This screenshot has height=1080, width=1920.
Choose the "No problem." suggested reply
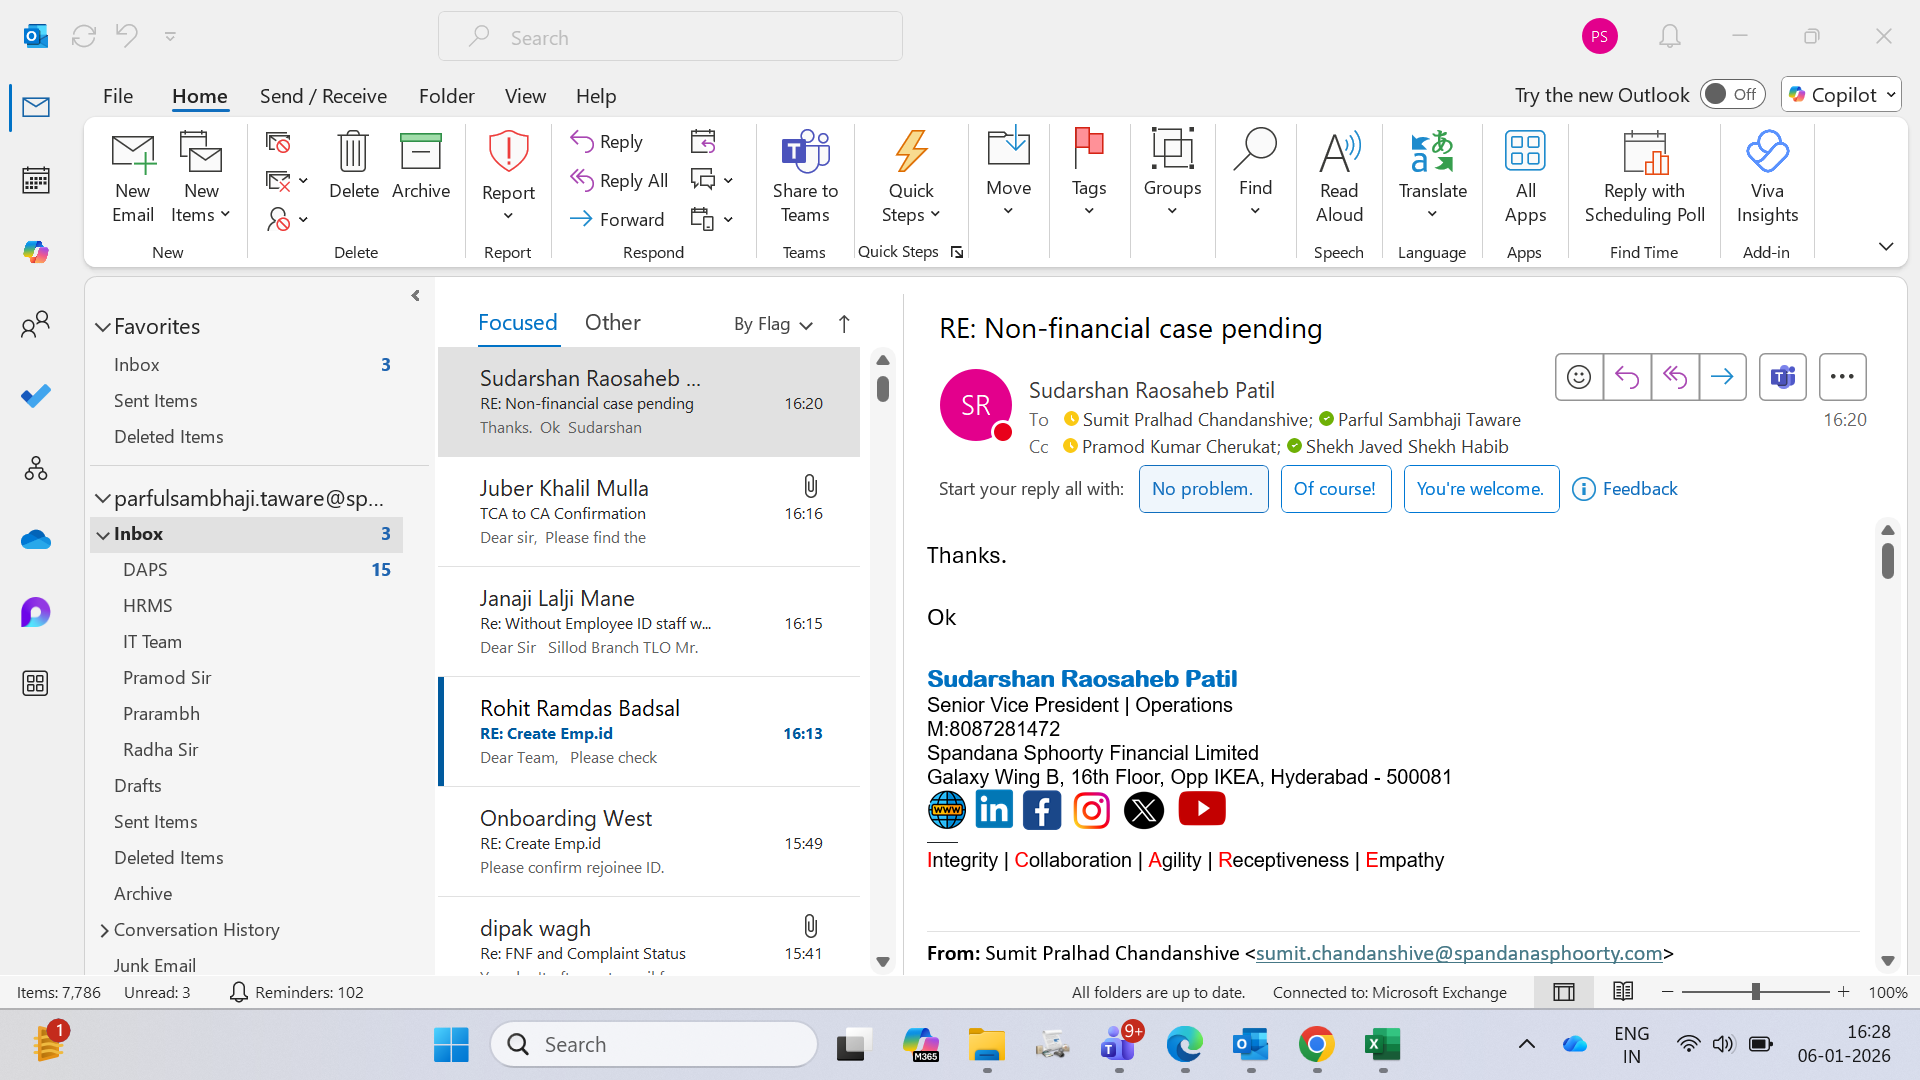(x=1202, y=489)
